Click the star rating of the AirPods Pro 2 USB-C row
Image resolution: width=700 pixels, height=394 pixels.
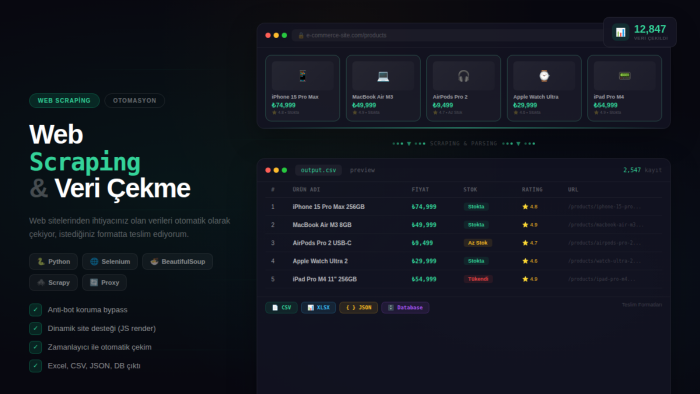click(x=529, y=243)
